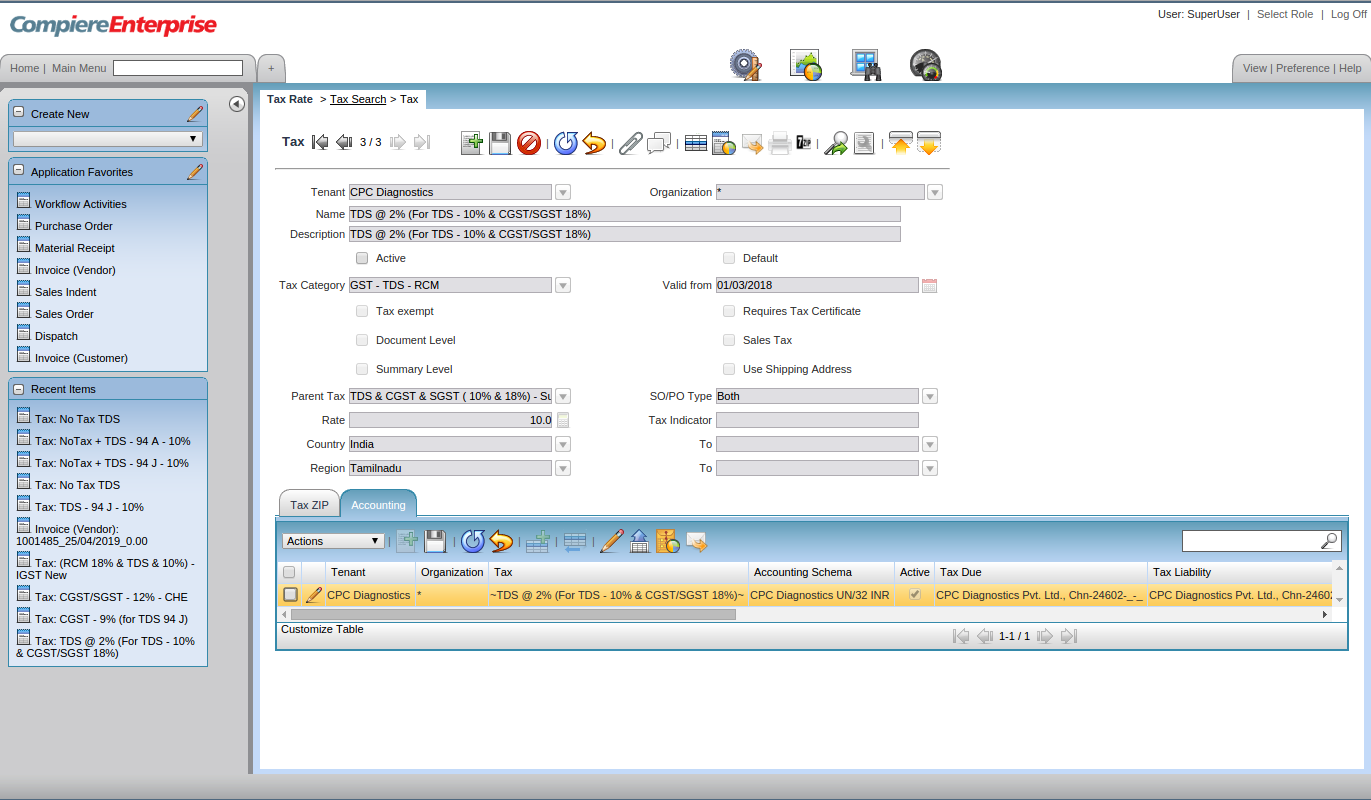This screenshot has width=1371, height=800.
Task: Open the Tax Category dropdown arrow
Action: [x=563, y=285]
